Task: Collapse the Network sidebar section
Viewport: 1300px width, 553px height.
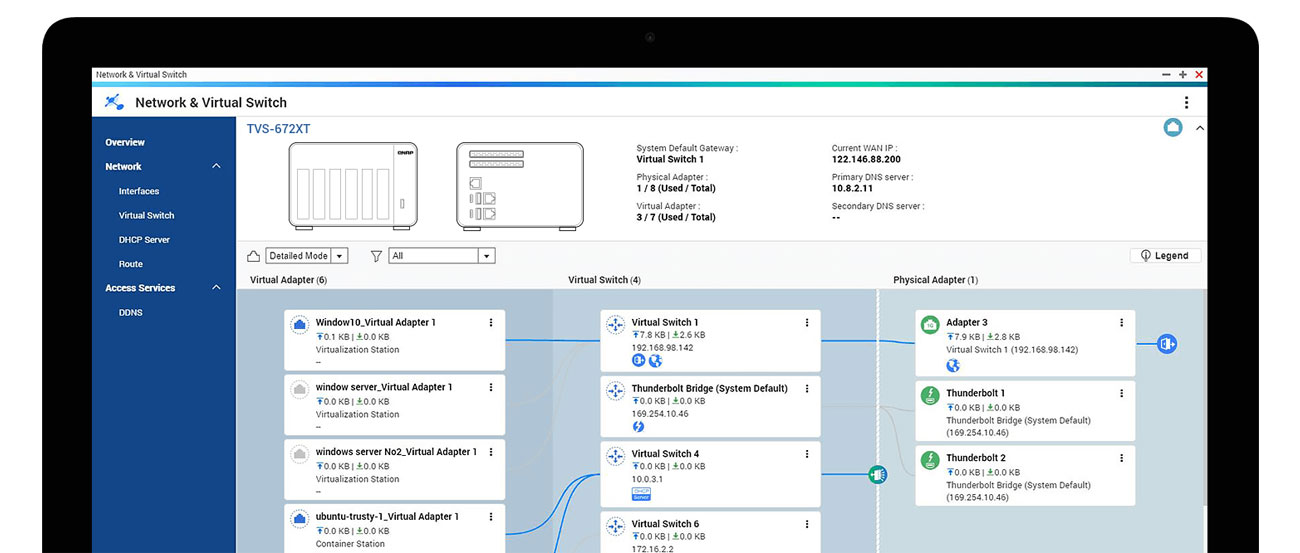Action: tap(216, 166)
